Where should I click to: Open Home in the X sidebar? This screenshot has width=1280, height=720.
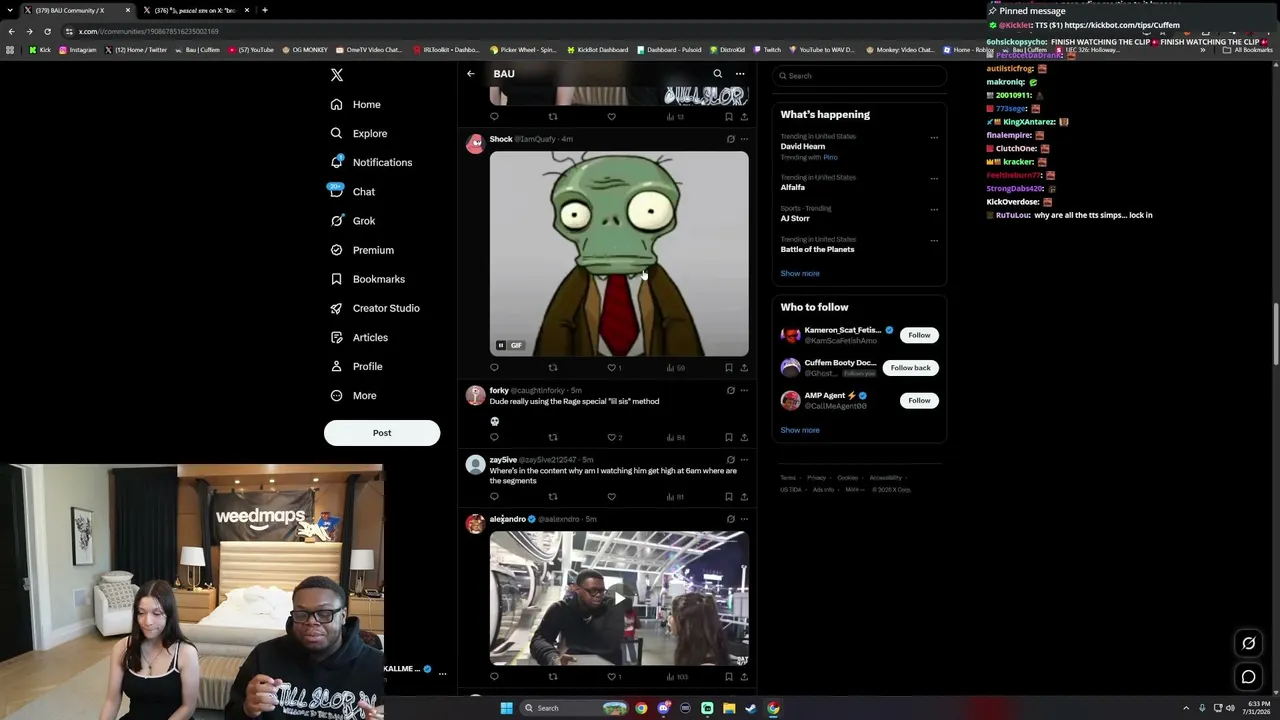click(x=355, y=104)
